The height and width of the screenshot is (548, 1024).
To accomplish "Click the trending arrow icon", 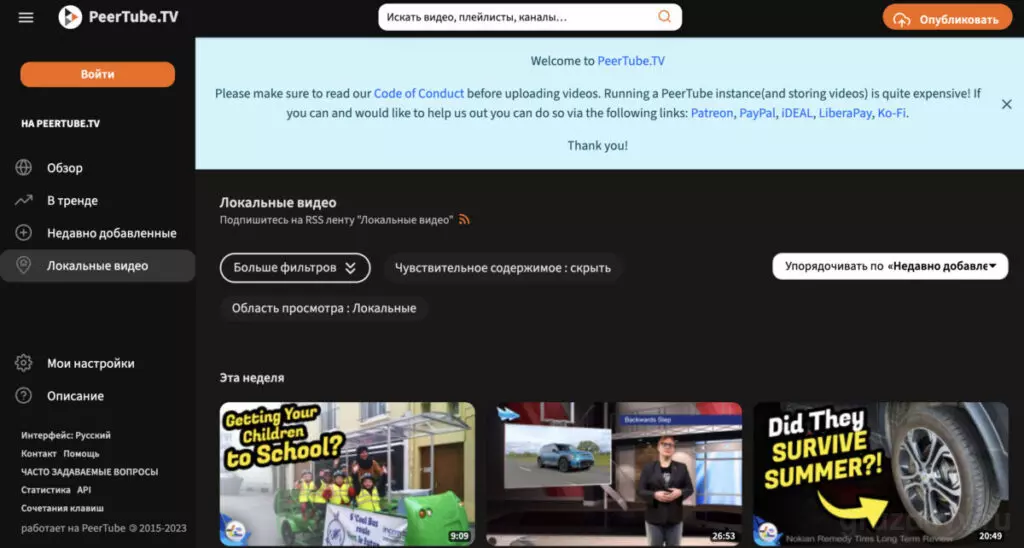I will pyautogui.click(x=24, y=201).
